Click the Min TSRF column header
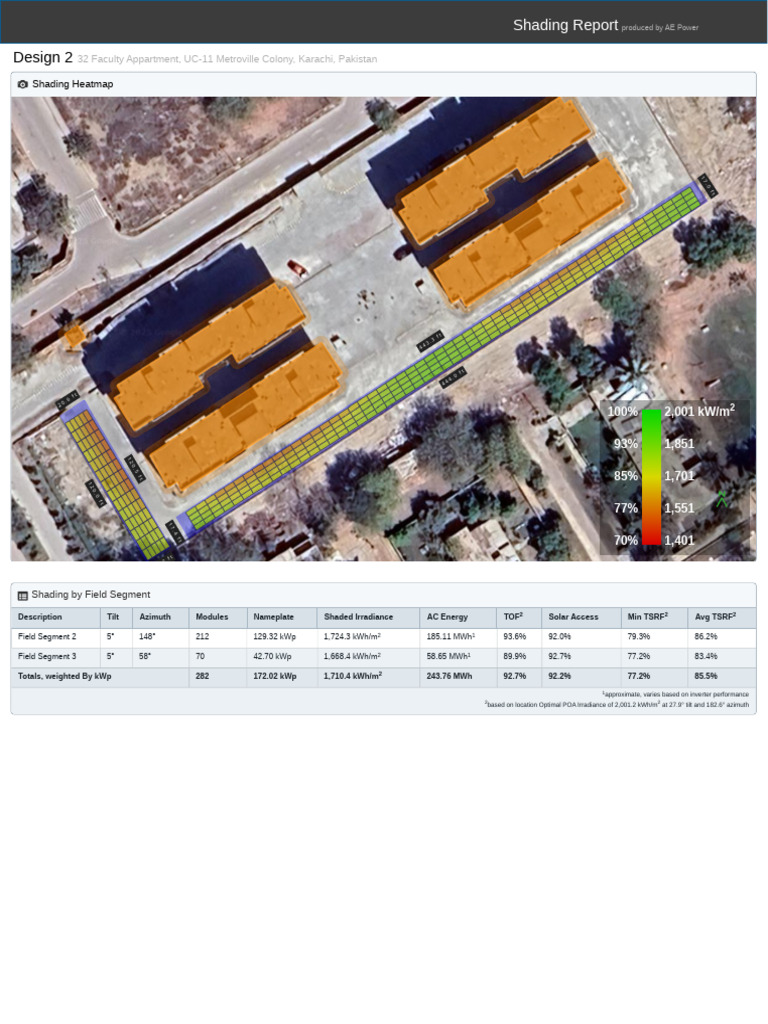 [648, 616]
